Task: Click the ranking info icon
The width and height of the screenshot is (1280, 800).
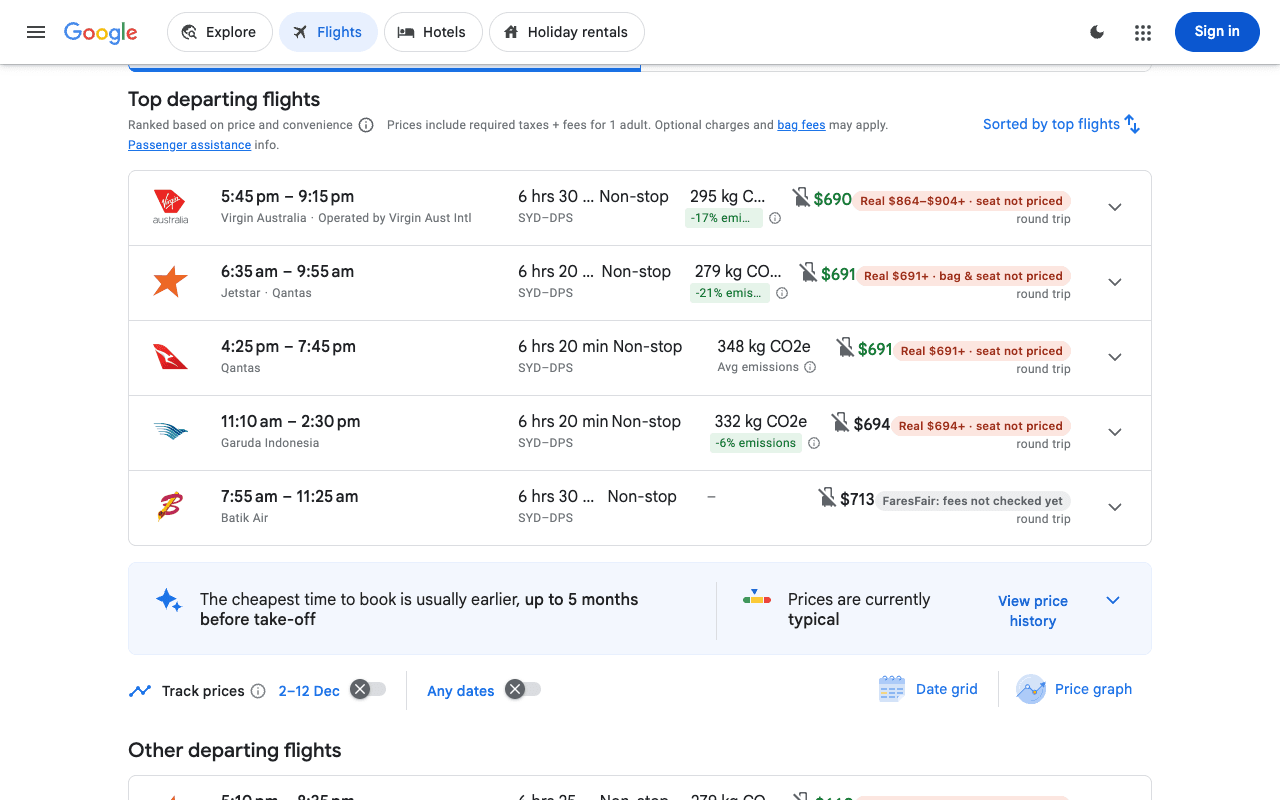Action: 366,125
